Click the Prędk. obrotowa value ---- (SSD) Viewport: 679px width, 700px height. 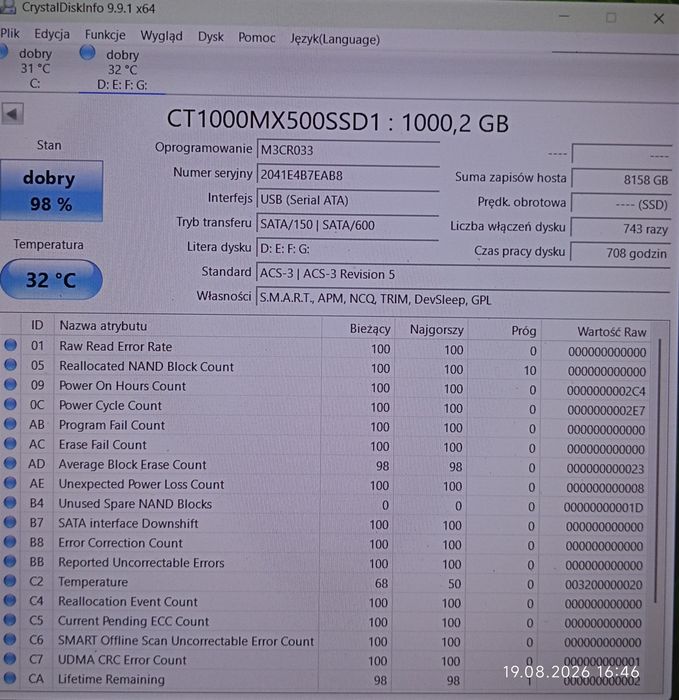point(621,204)
